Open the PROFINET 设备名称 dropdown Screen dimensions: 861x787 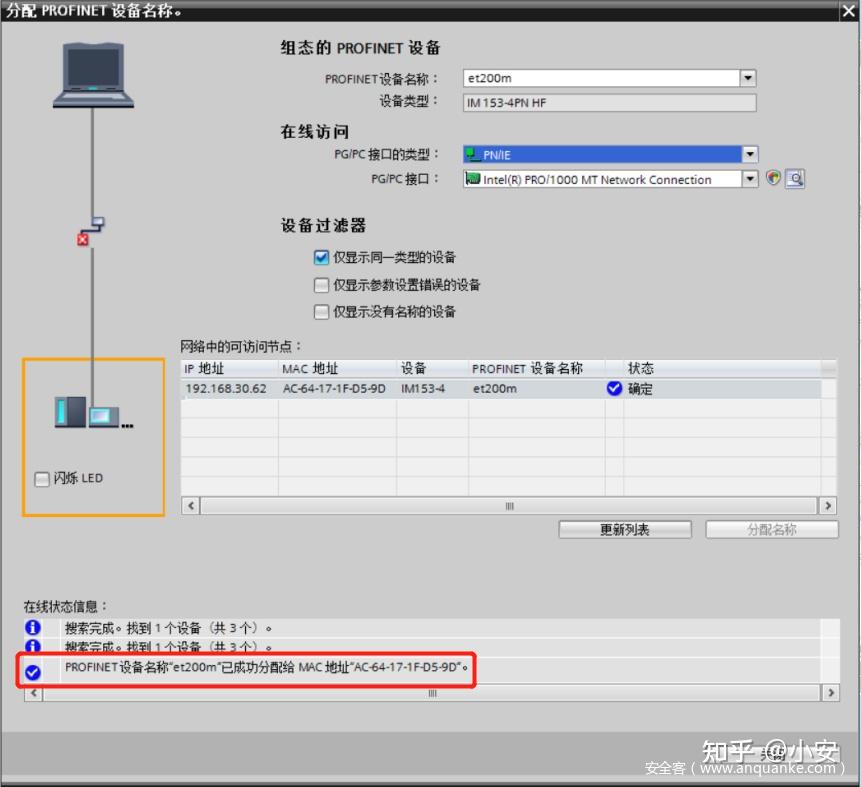(x=746, y=77)
